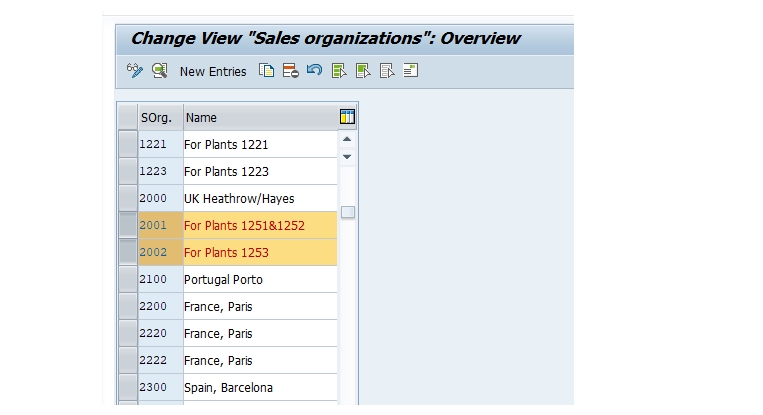763x415 pixels.
Task: Click the name field 'Portugal Porto'
Action: (260, 279)
